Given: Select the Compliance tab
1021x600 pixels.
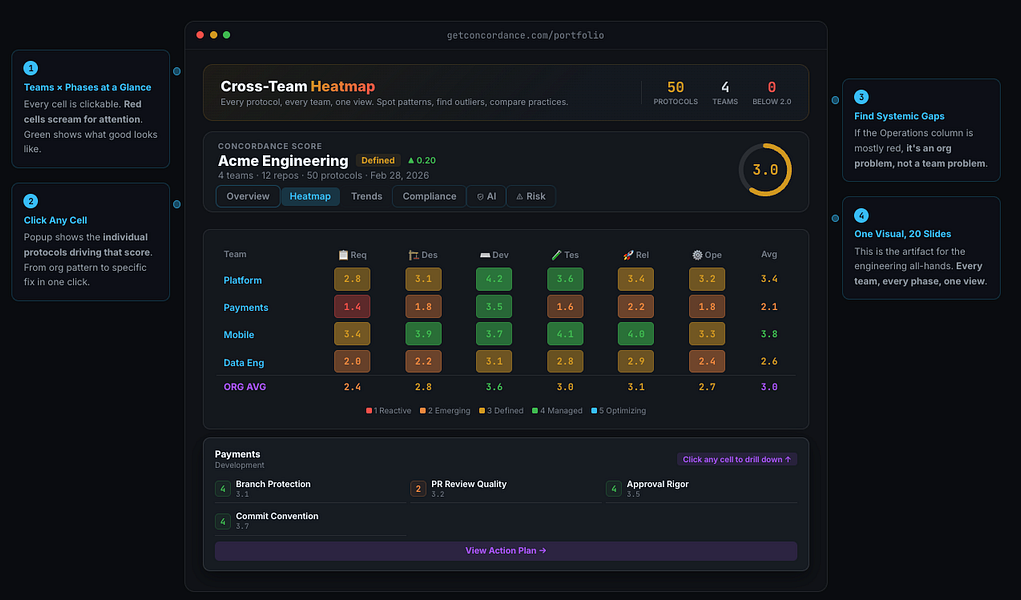Looking at the screenshot, I should [x=429, y=196].
